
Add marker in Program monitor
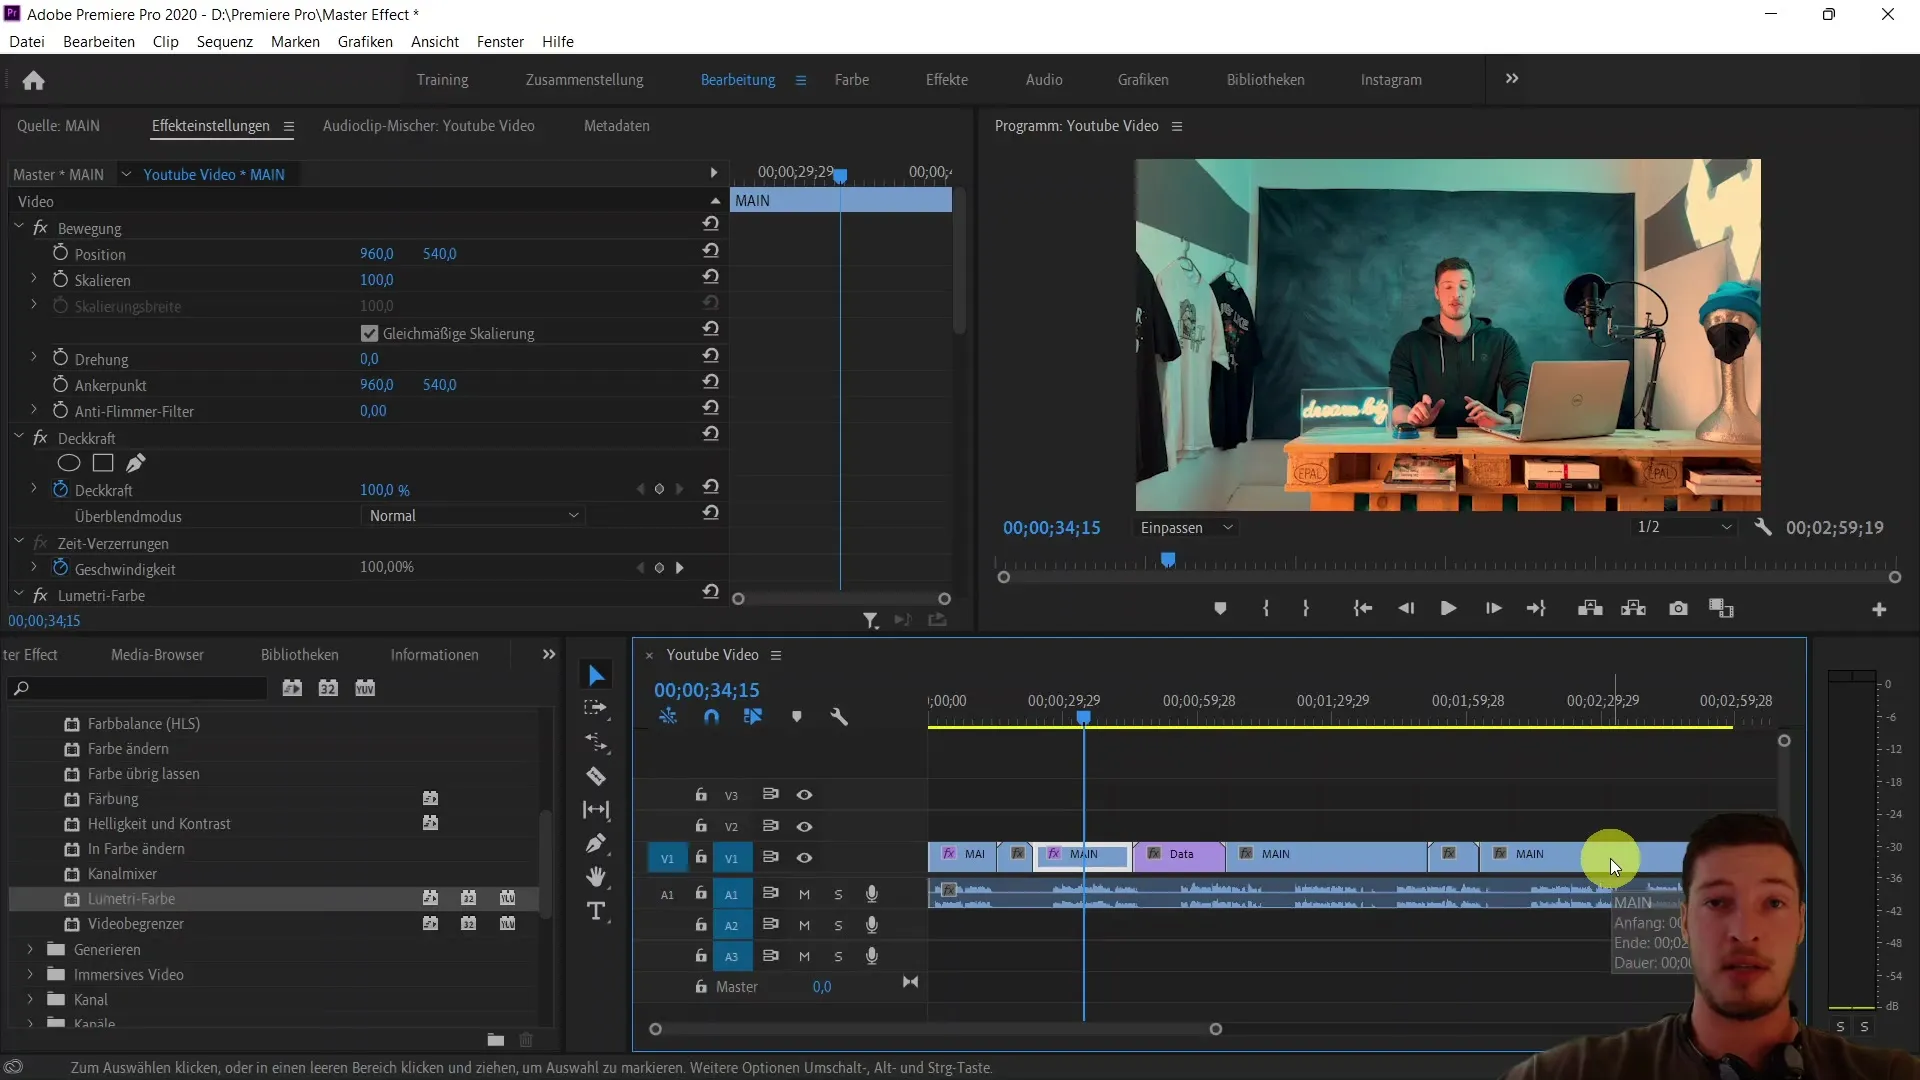1220,608
